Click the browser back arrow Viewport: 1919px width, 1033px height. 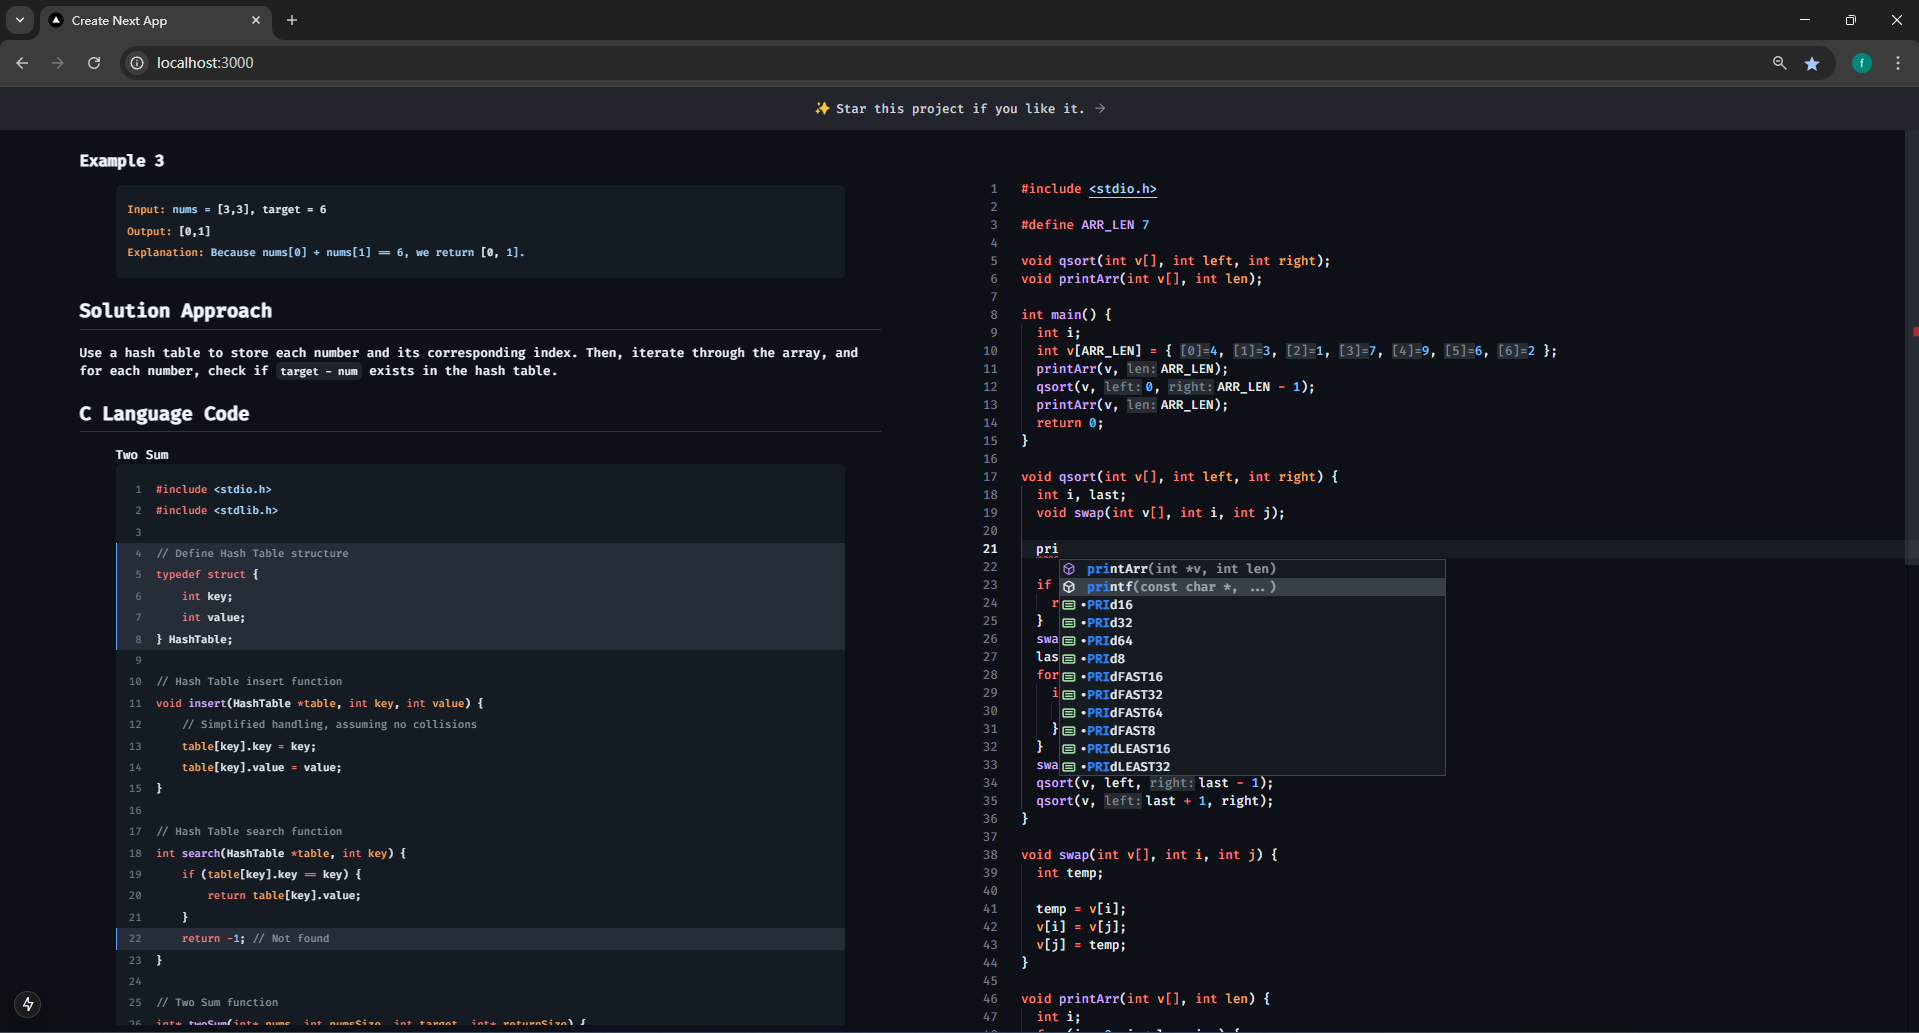22,63
